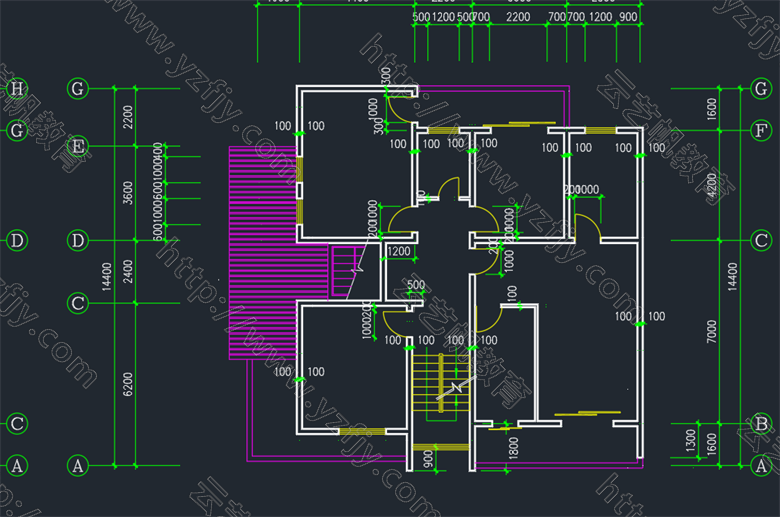Select the yellow staircase treads
780x517 pixels.
click(441, 382)
